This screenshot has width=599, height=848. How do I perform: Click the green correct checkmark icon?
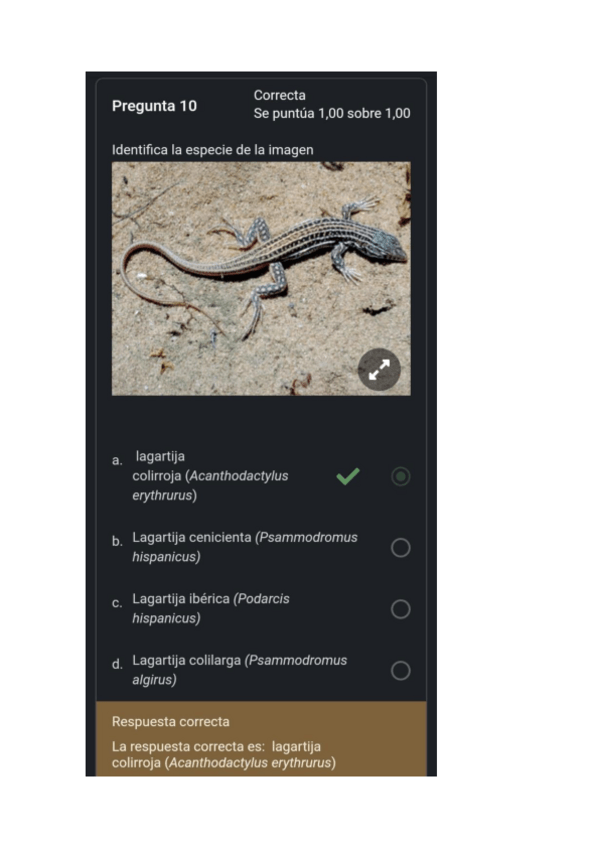pos(348,476)
